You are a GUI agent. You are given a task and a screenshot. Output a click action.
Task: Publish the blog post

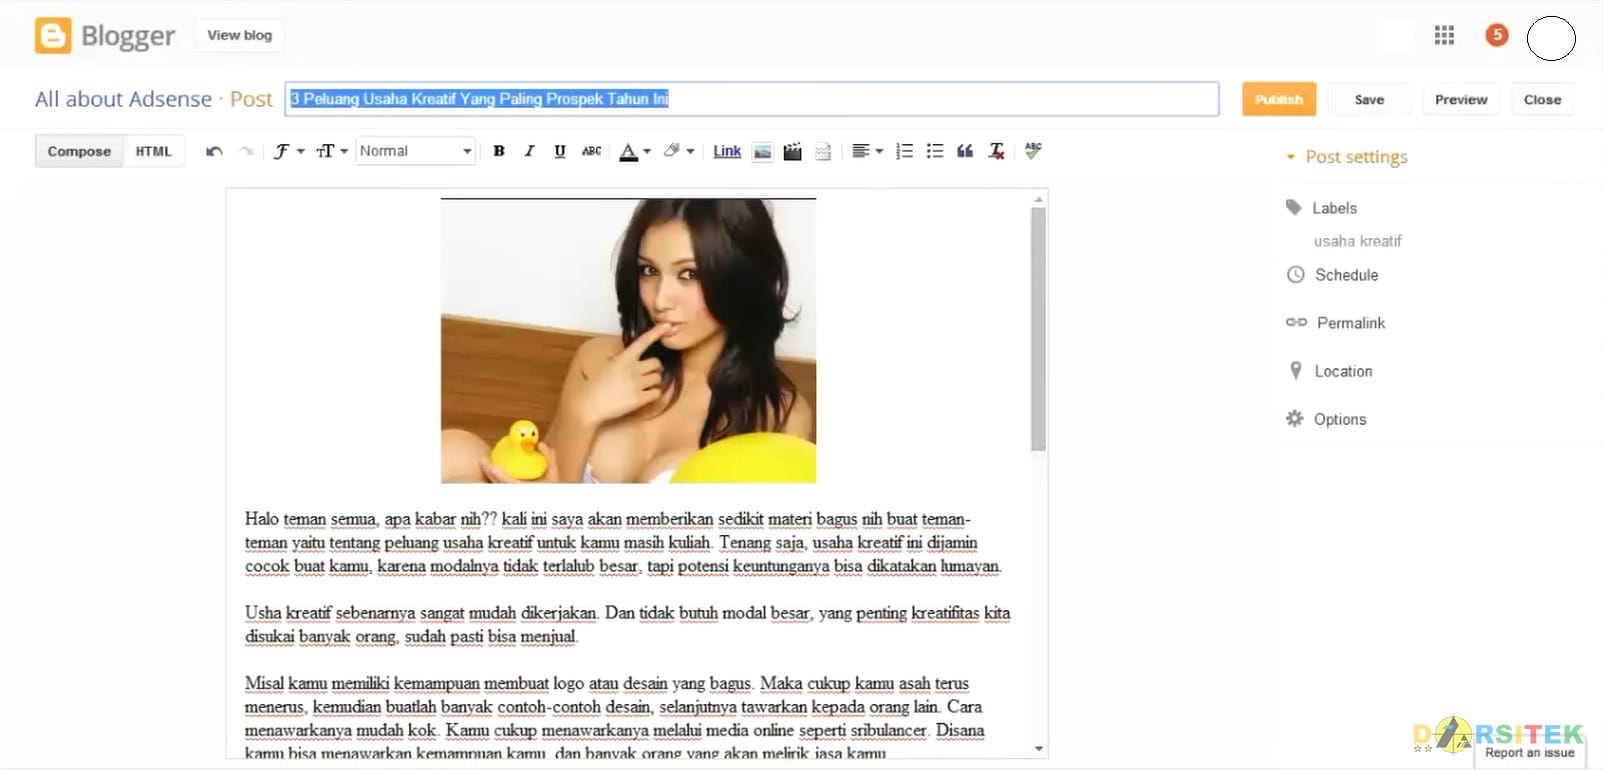click(x=1279, y=99)
